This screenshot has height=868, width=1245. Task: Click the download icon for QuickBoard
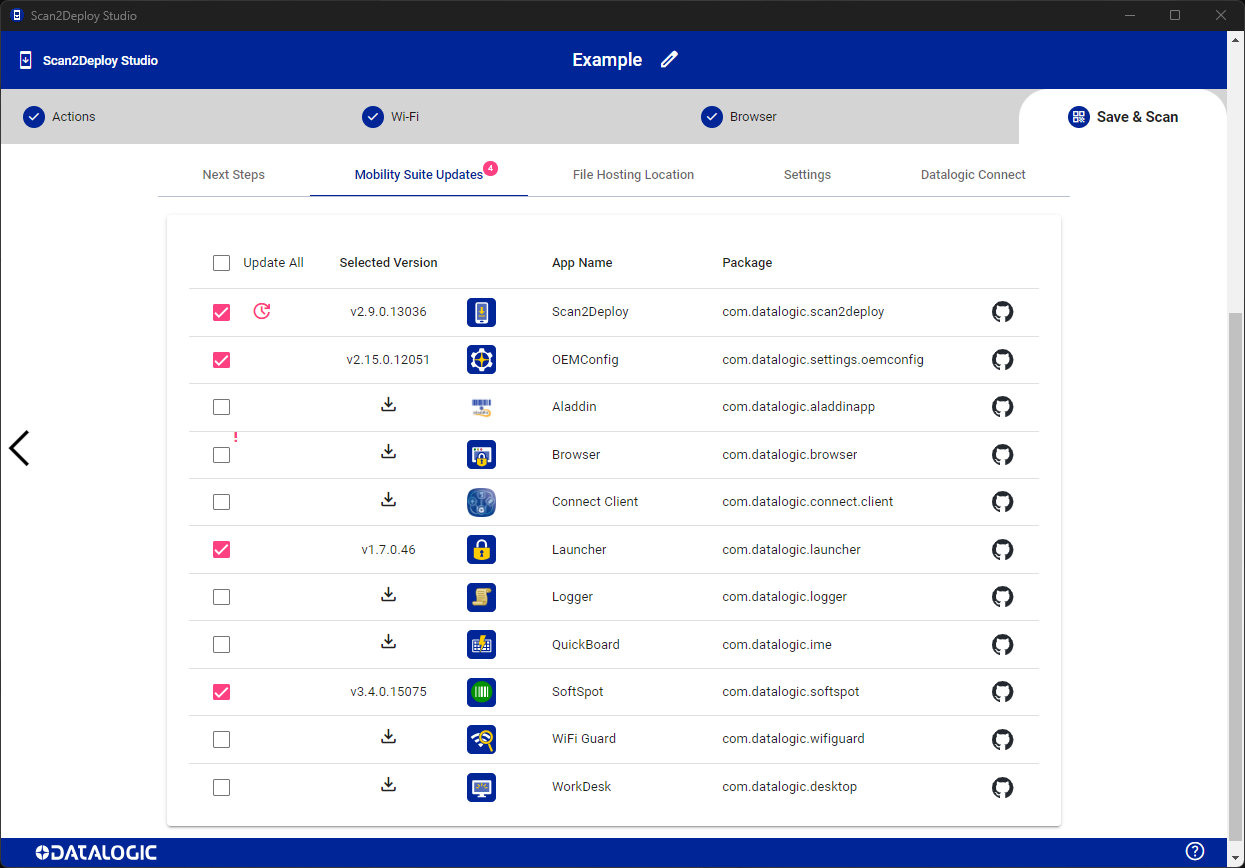tap(389, 641)
